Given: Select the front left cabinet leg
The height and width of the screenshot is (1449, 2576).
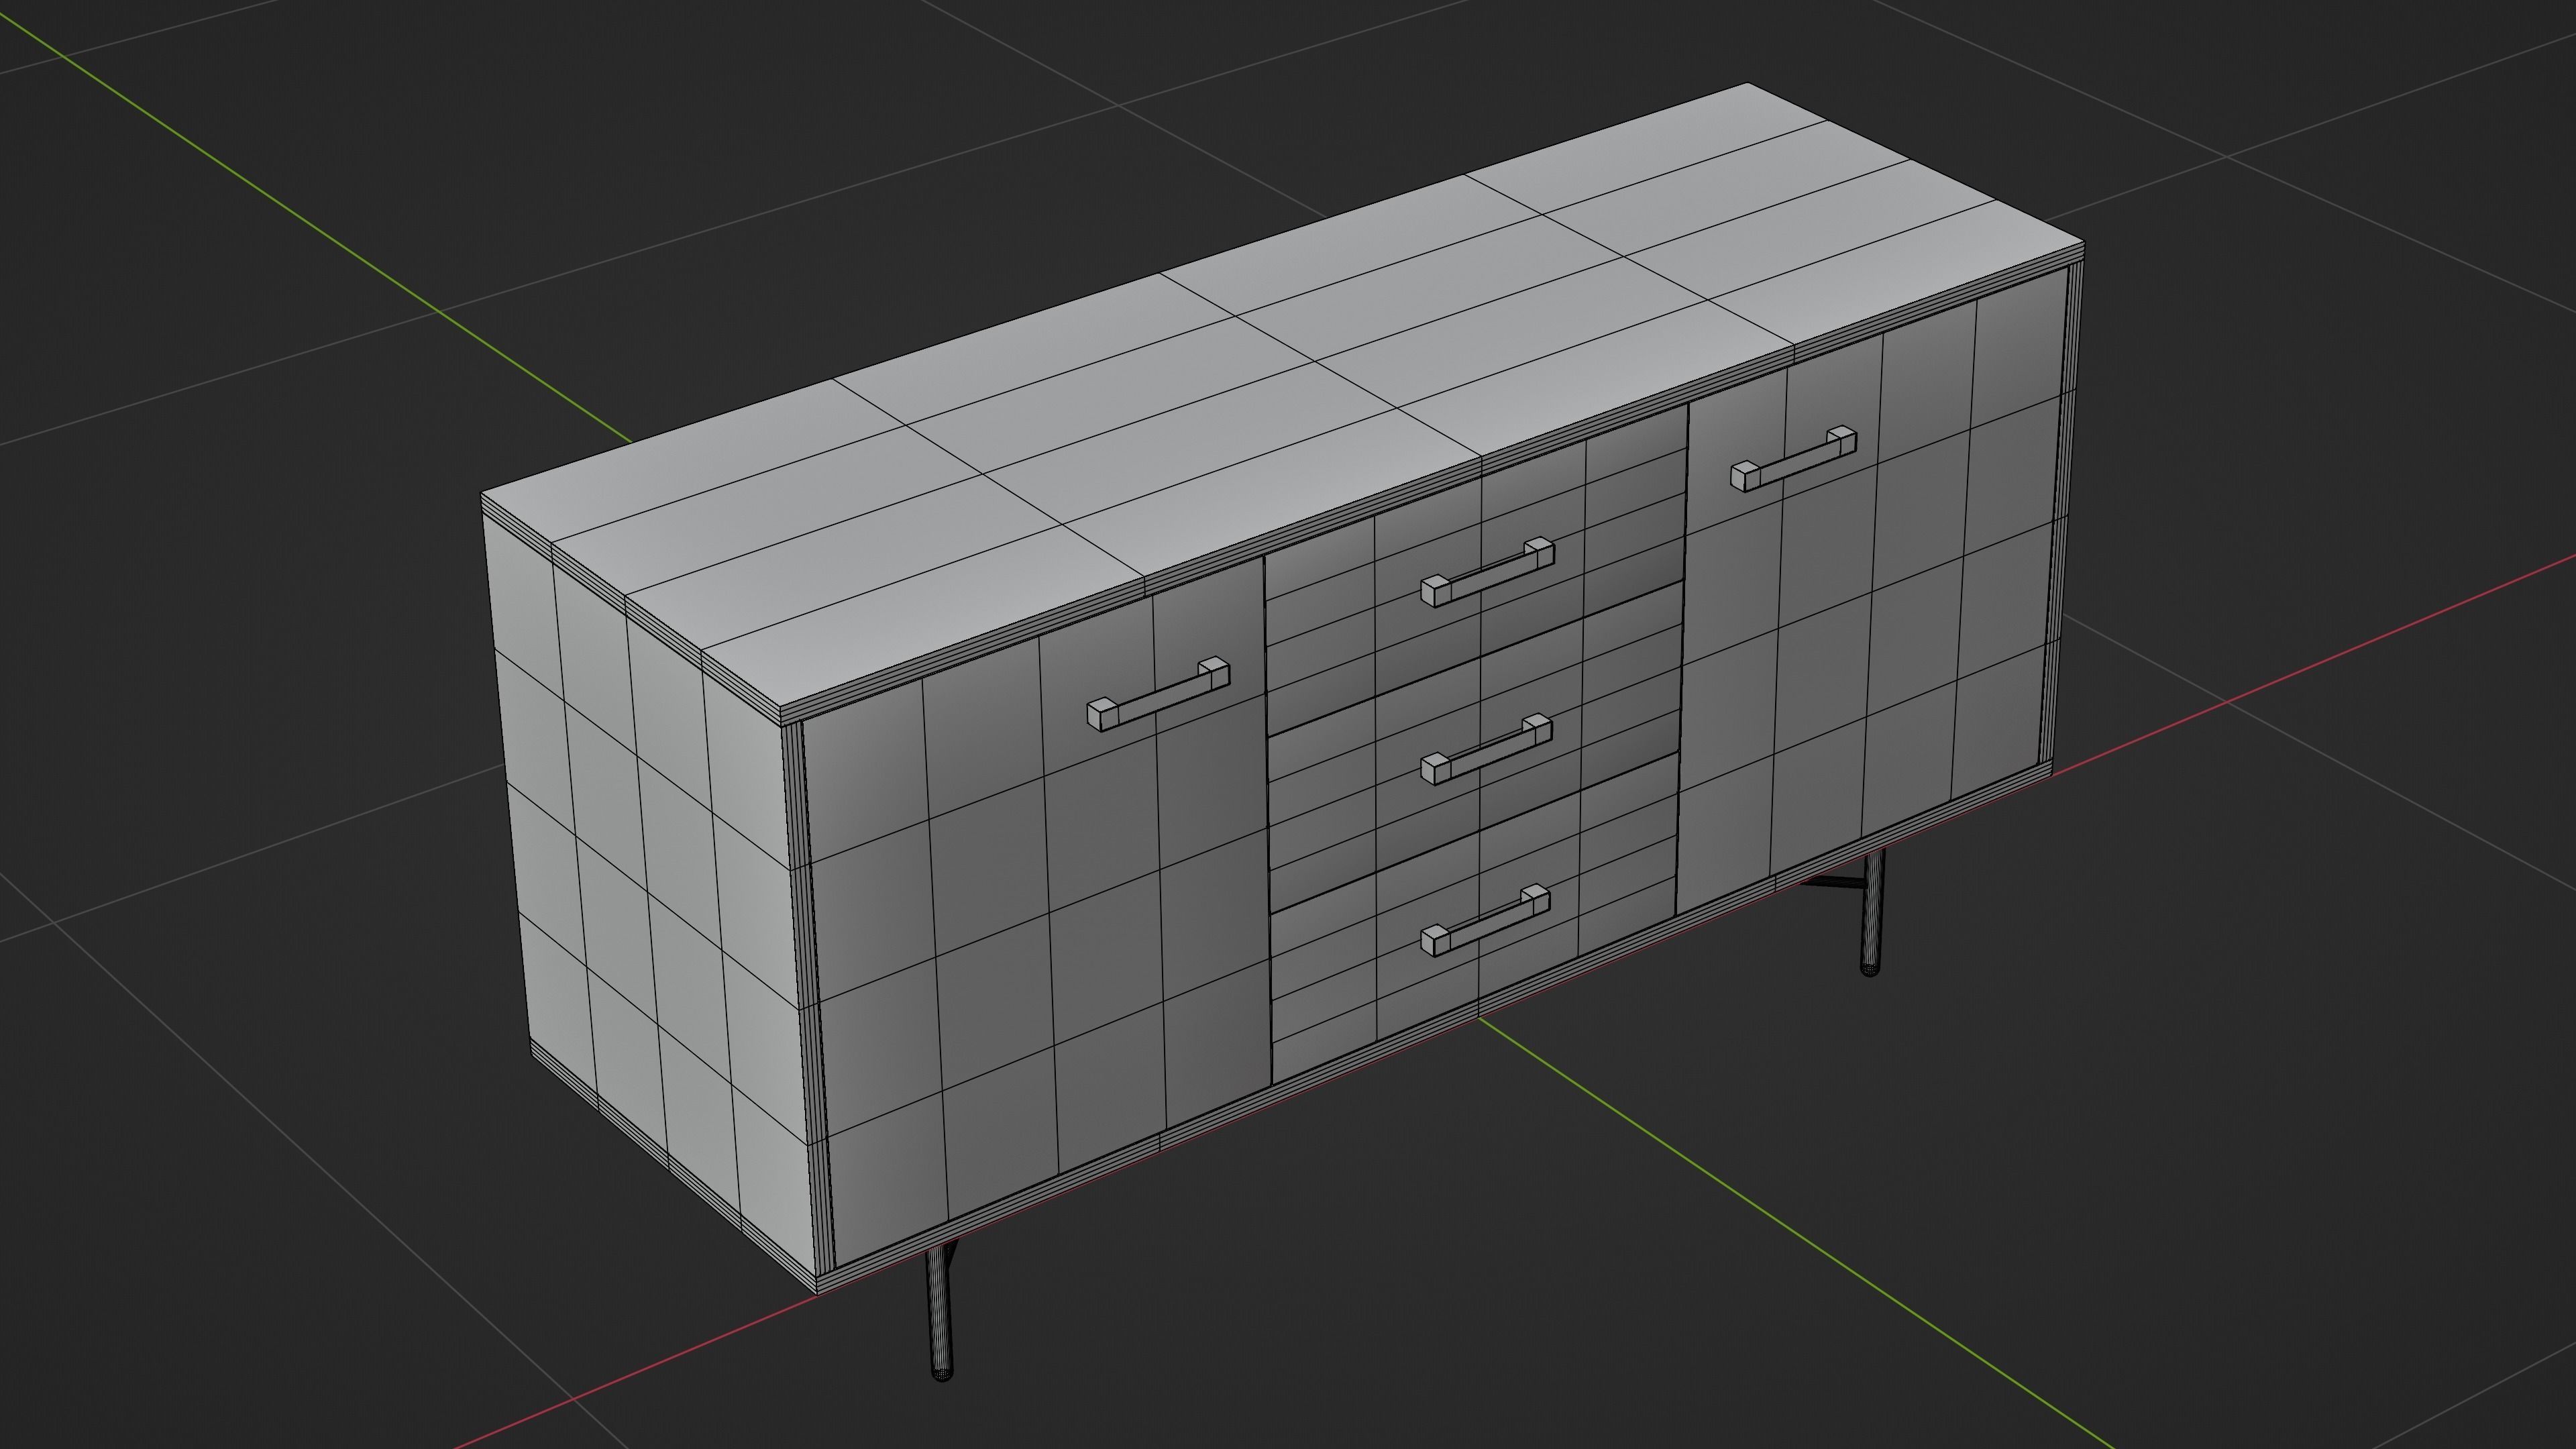Looking at the screenshot, I should coord(940,1312).
